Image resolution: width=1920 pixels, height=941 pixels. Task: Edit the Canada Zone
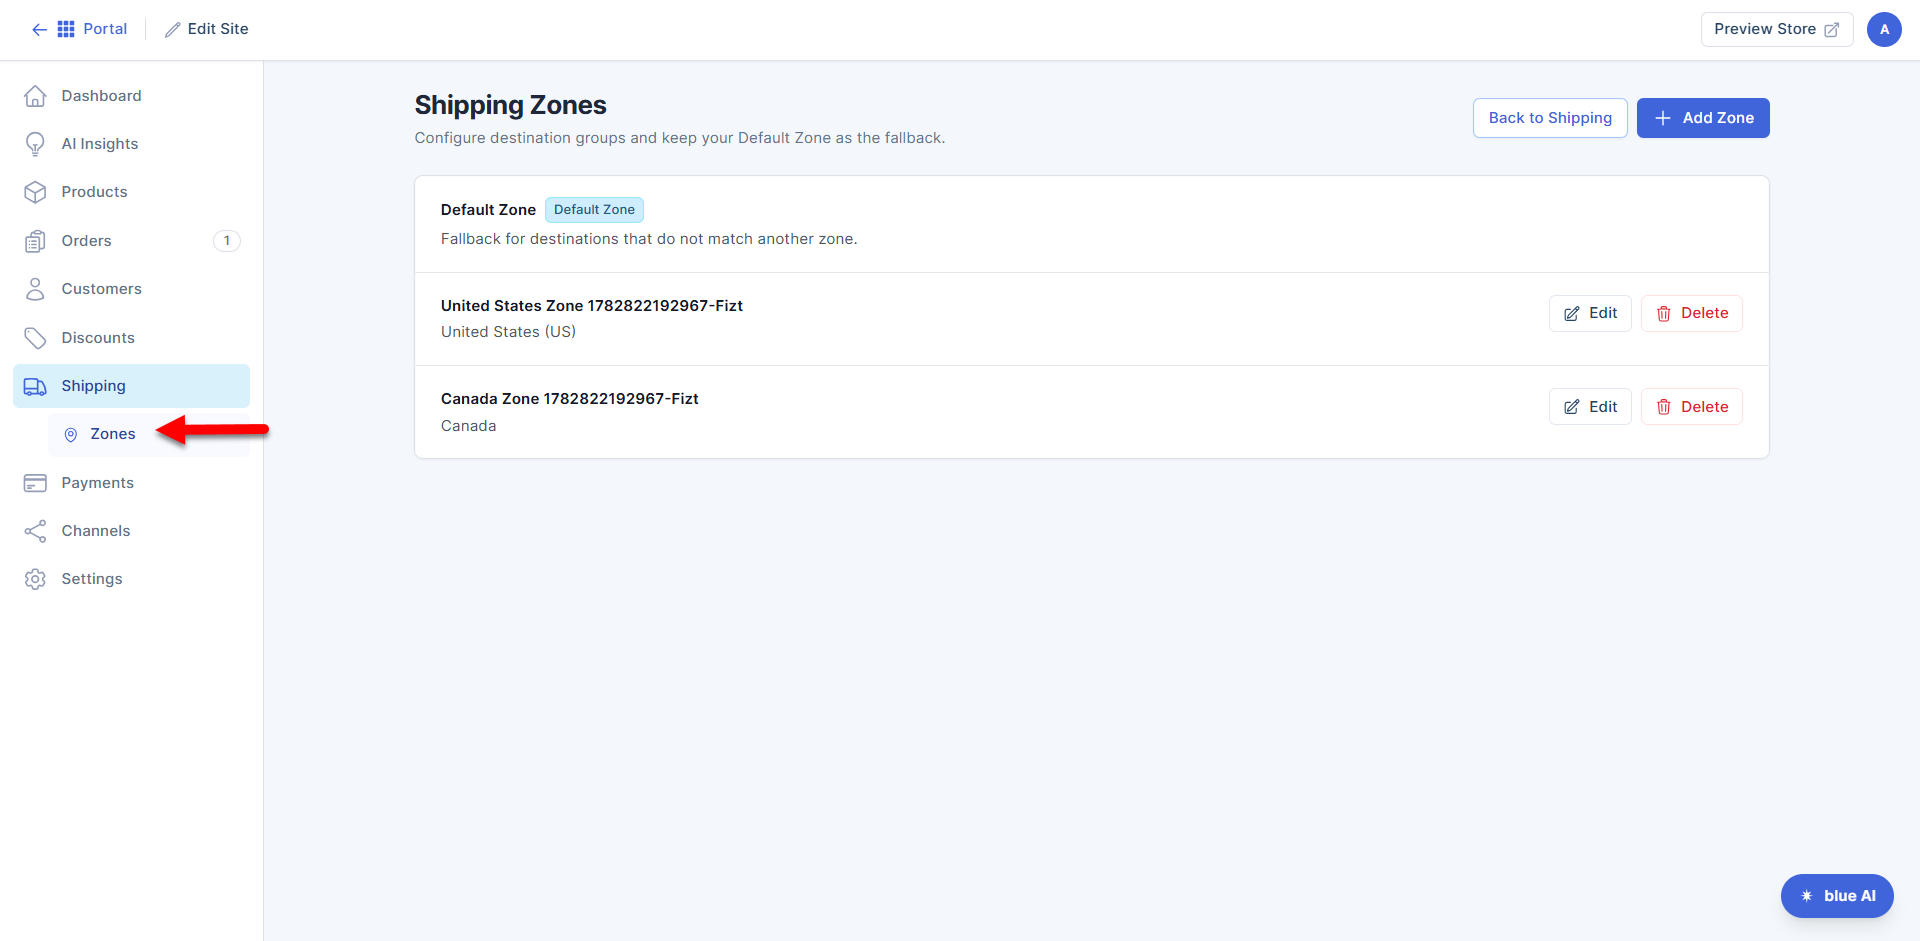(1590, 407)
